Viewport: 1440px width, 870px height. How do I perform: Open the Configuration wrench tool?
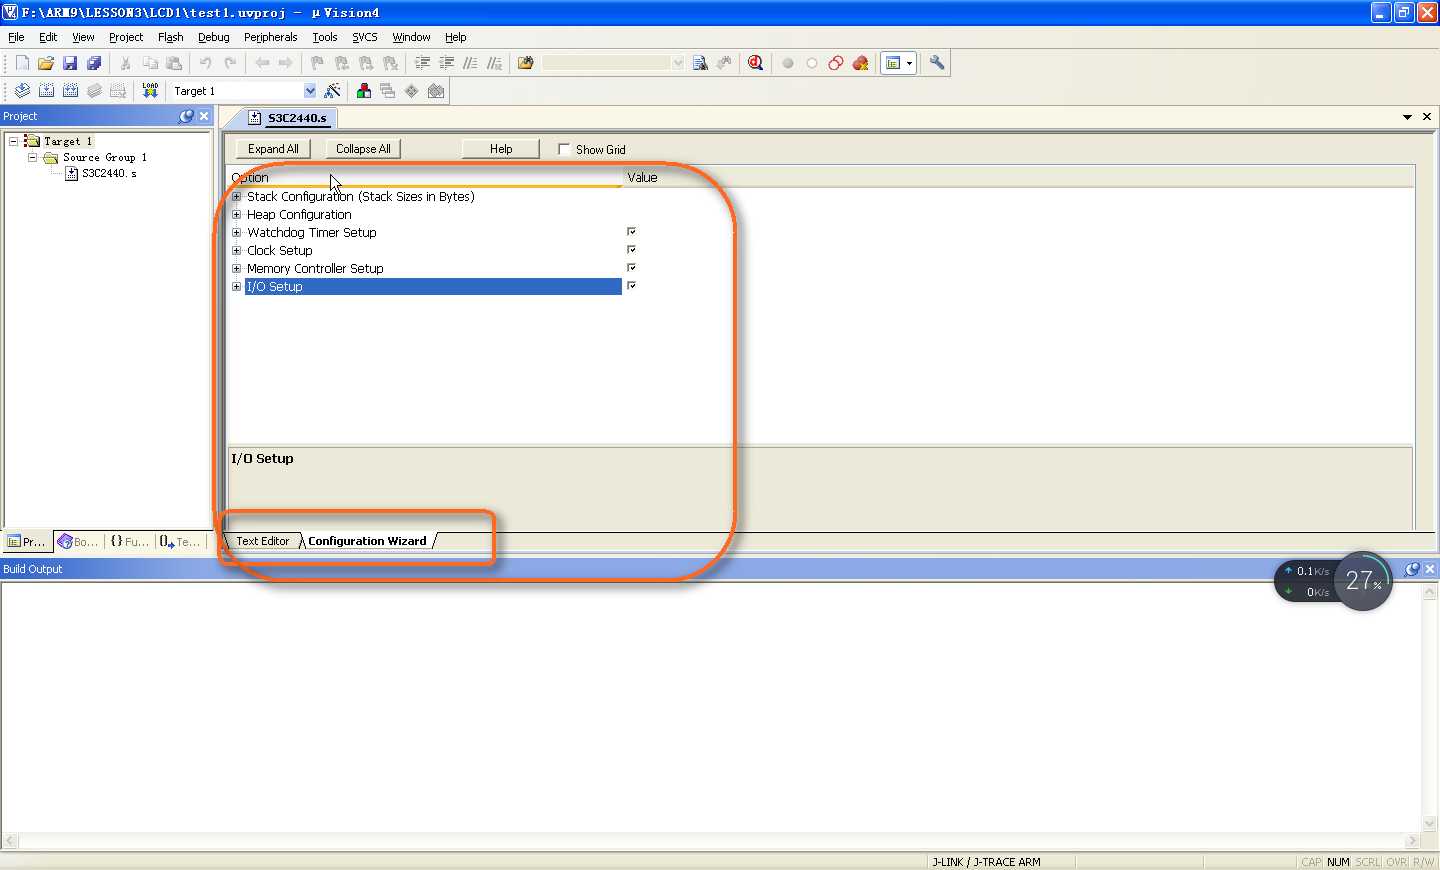(x=937, y=63)
